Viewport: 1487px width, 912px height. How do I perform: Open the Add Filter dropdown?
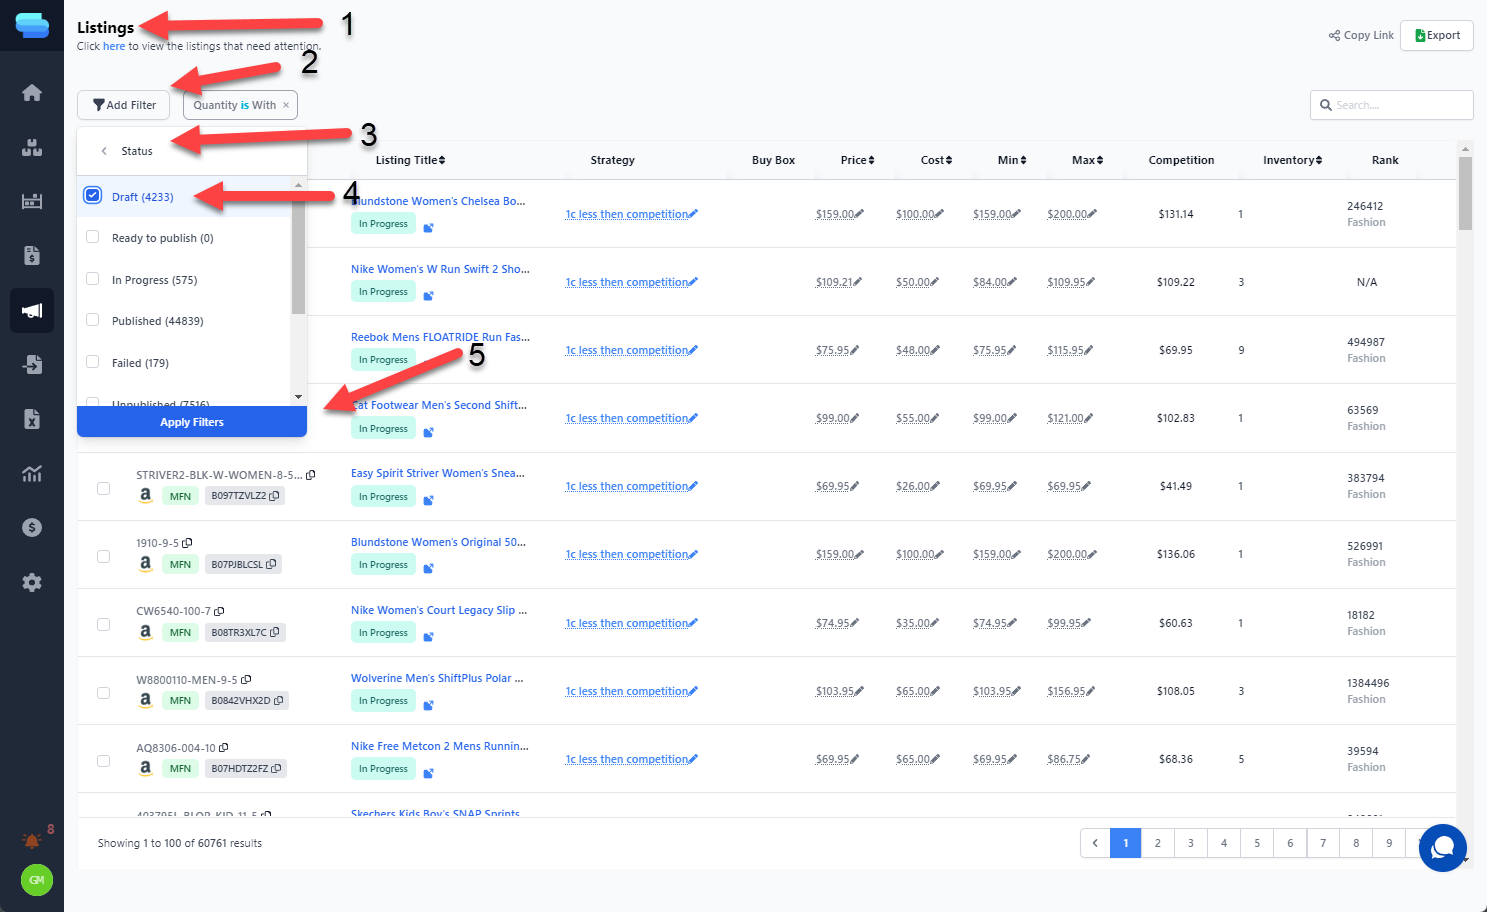(124, 105)
